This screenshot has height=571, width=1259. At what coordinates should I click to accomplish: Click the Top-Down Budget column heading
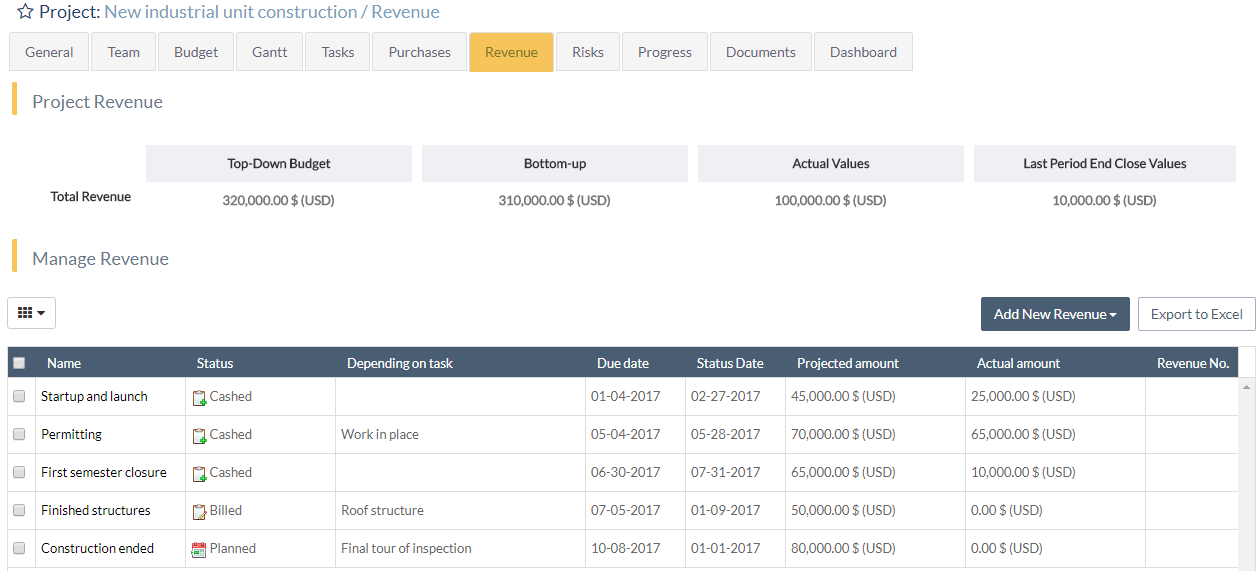point(279,163)
